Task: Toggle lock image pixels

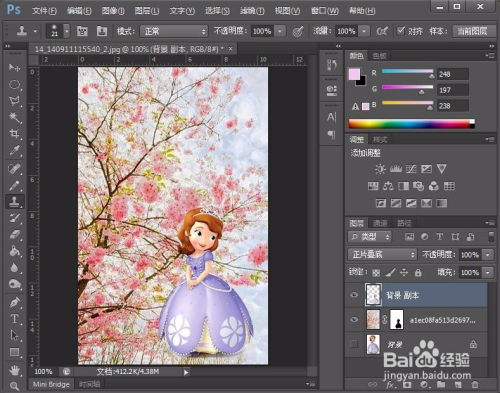Action: point(390,273)
